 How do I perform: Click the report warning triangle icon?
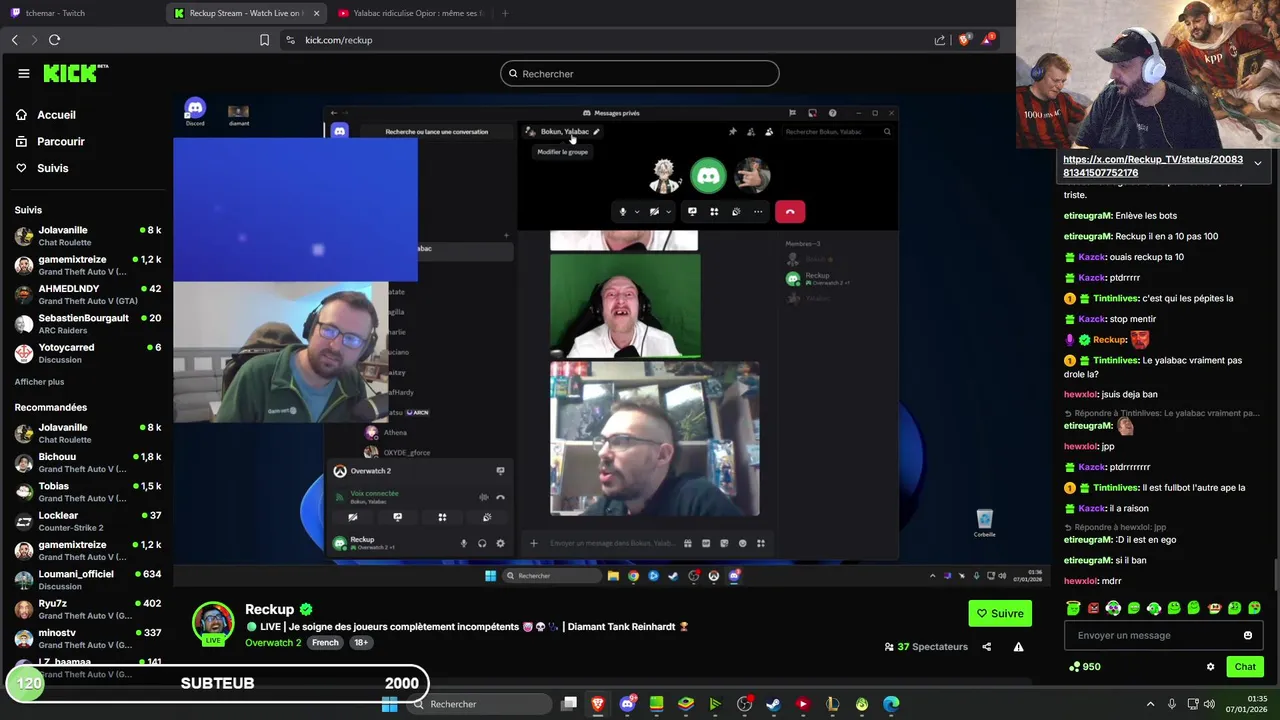point(1018,647)
